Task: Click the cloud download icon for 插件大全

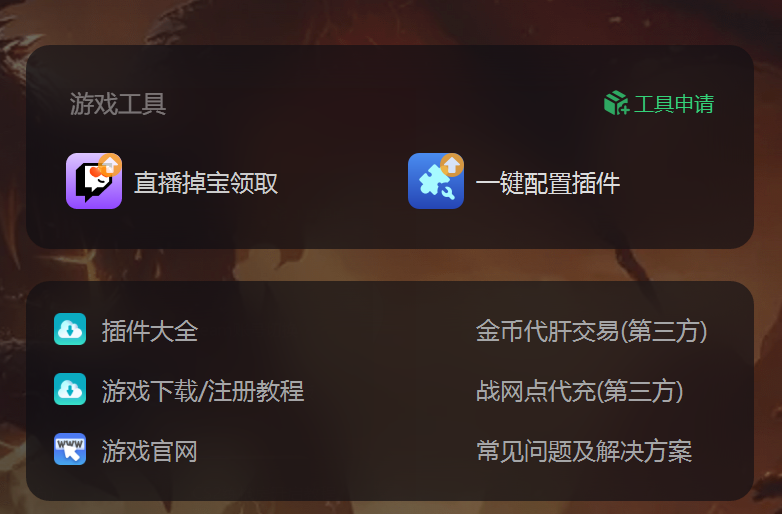Action: point(70,329)
